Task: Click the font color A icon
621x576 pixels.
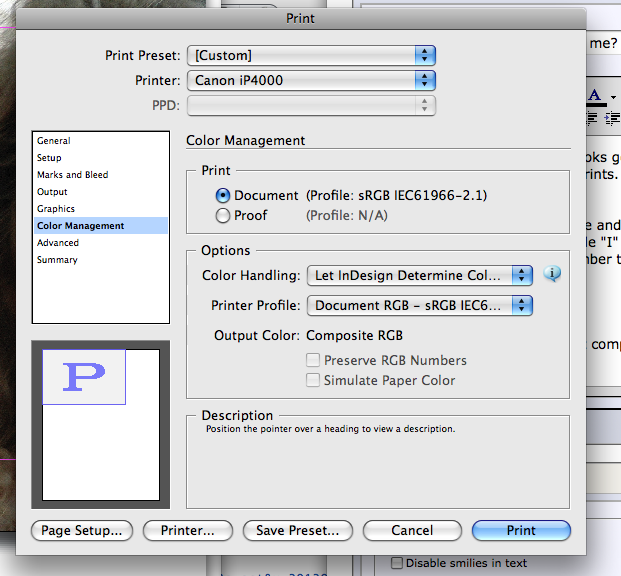Action: 595,96
